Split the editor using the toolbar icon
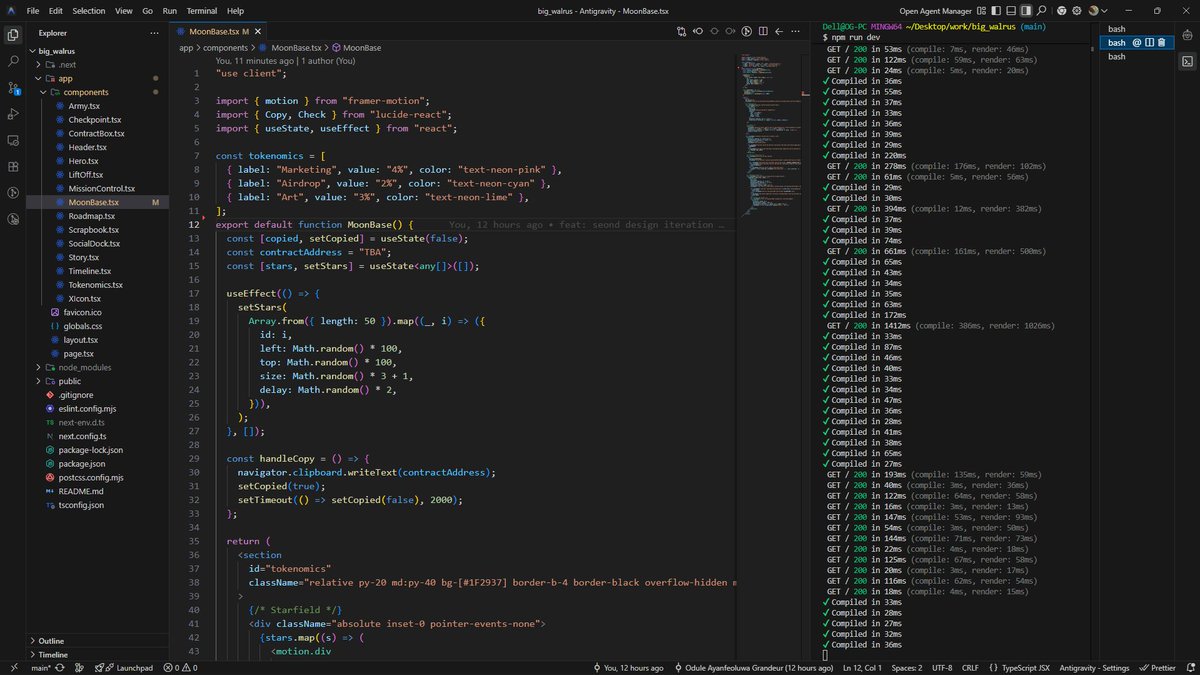The width and height of the screenshot is (1200, 675). tap(763, 31)
